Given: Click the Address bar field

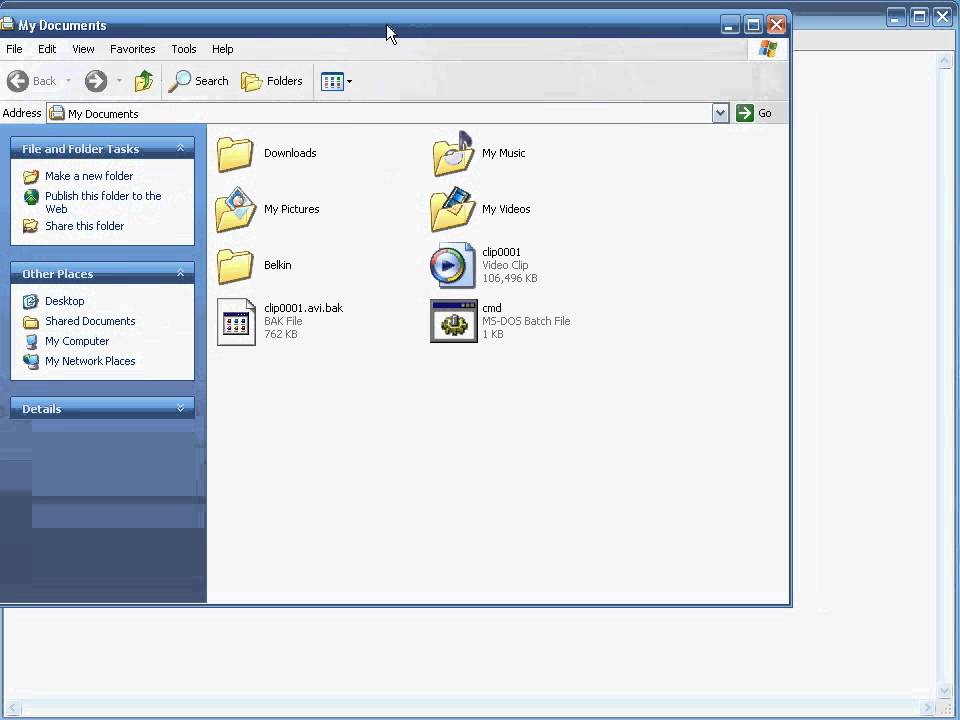Looking at the screenshot, I should pos(380,113).
